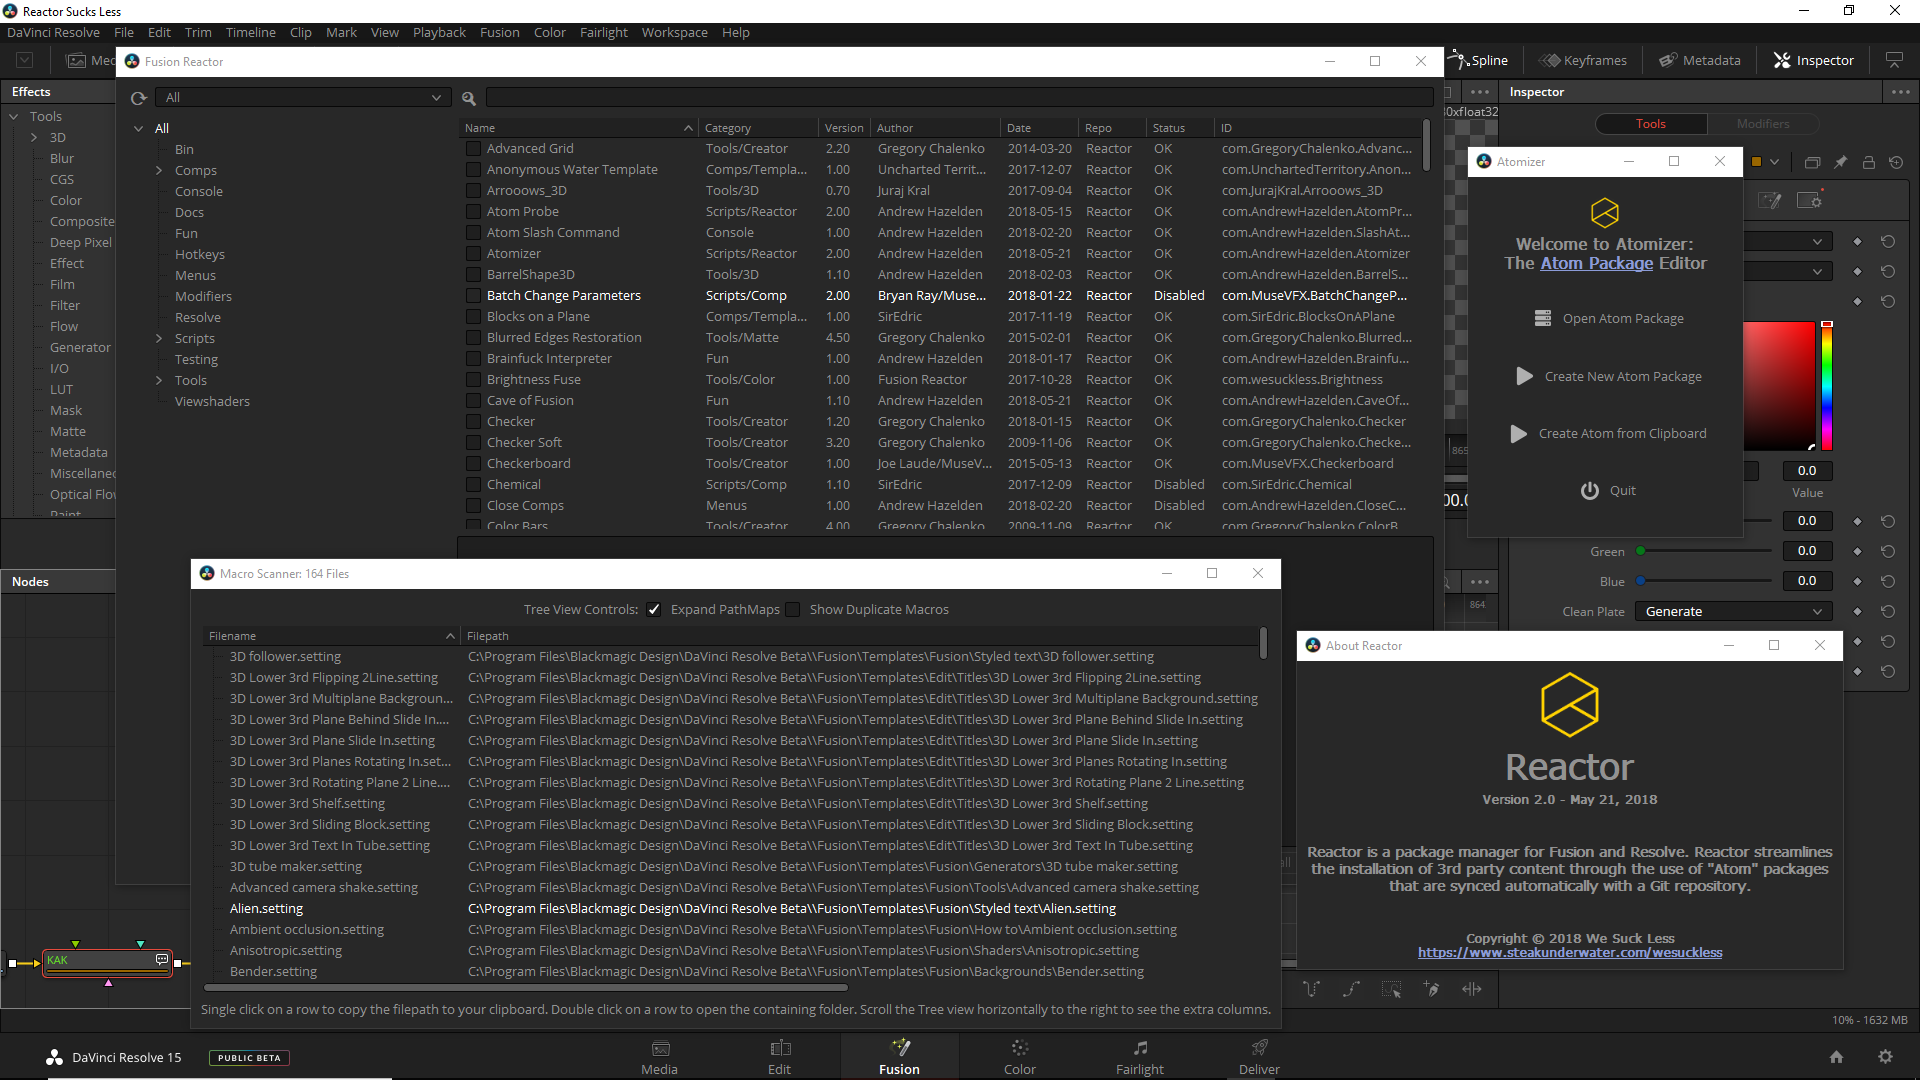Click the pin icon in Inspector header

pos(1841,162)
